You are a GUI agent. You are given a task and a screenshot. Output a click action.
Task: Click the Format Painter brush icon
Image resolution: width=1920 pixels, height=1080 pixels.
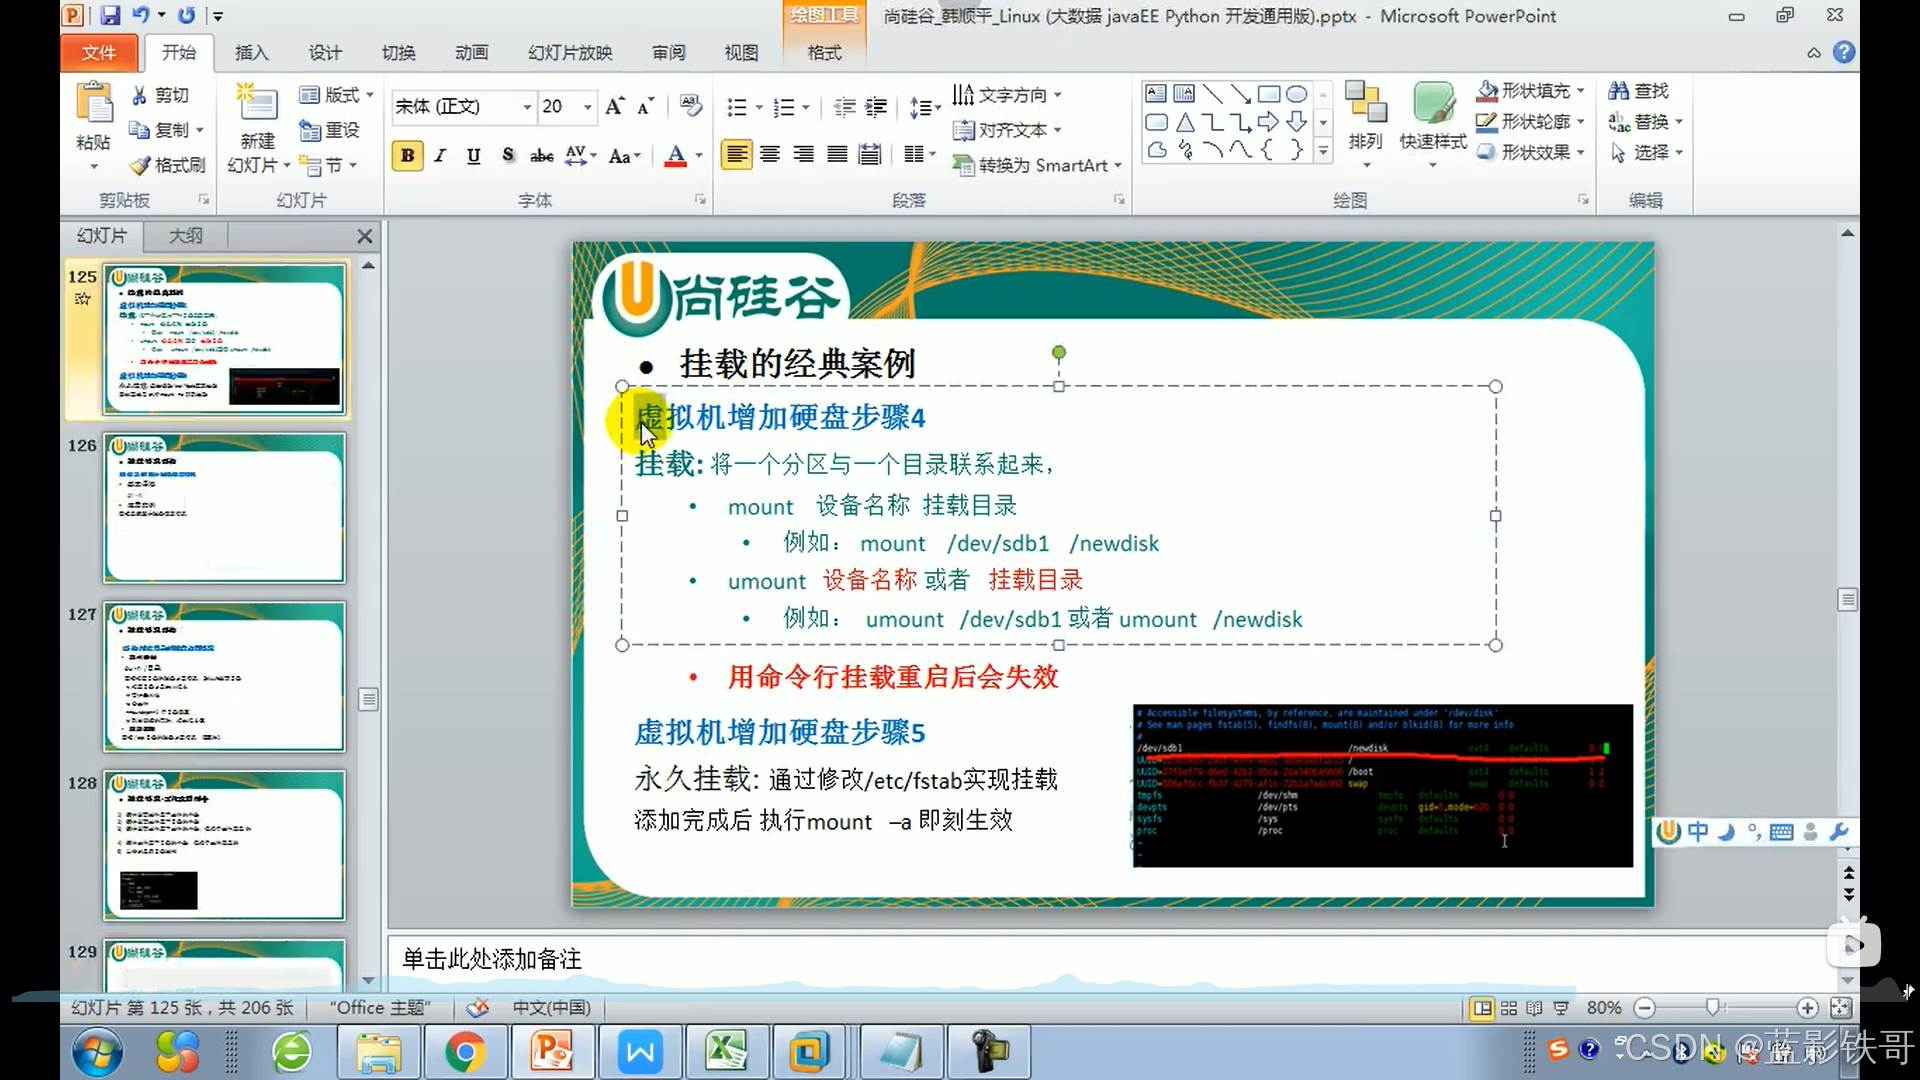coord(141,165)
